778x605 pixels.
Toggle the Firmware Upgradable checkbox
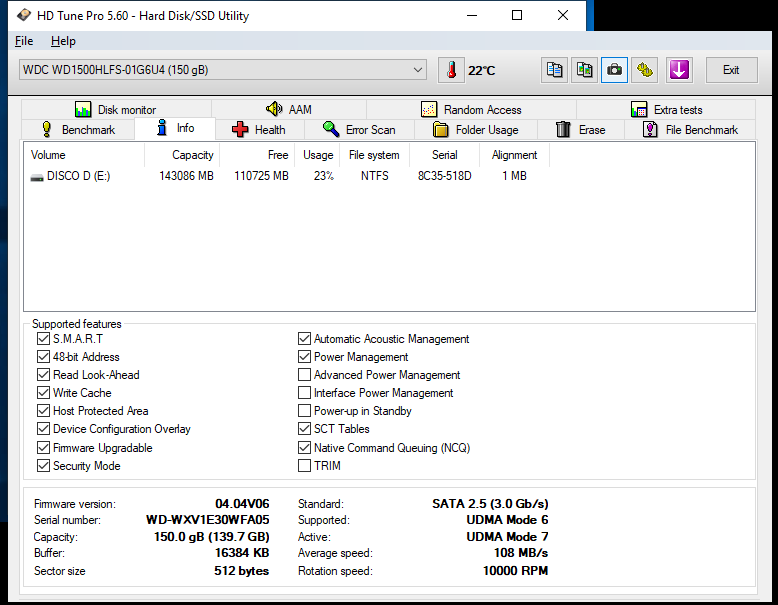coord(43,448)
